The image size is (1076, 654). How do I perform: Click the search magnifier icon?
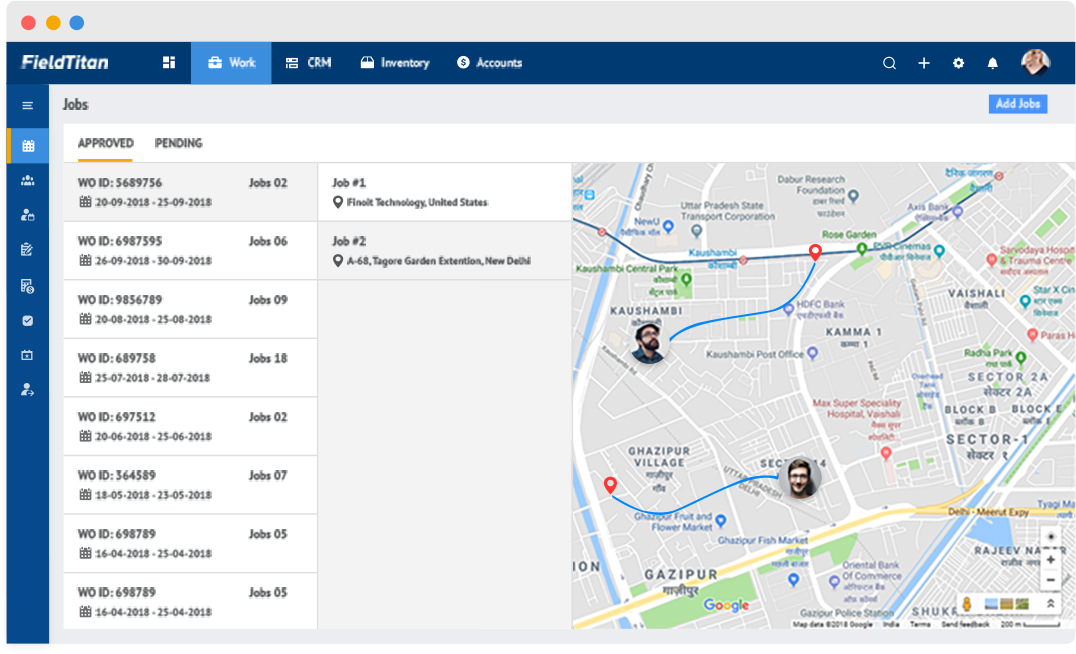coord(889,63)
